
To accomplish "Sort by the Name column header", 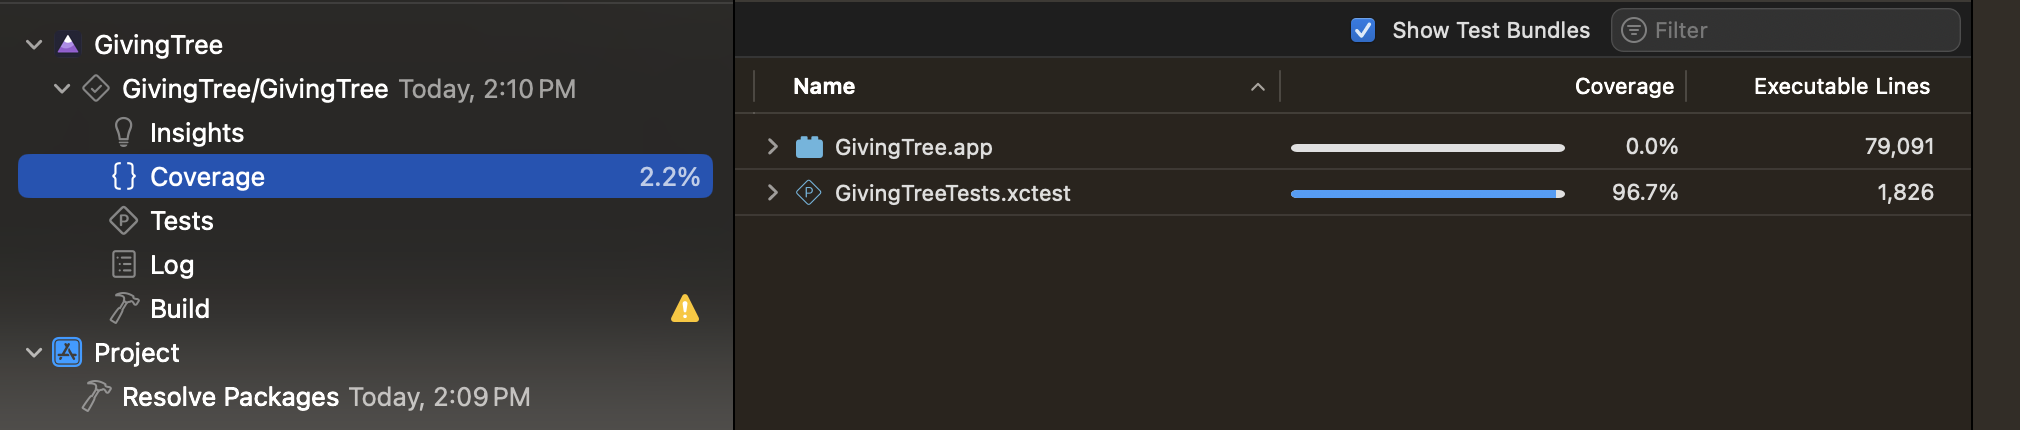I will pyautogui.click(x=824, y=87).
